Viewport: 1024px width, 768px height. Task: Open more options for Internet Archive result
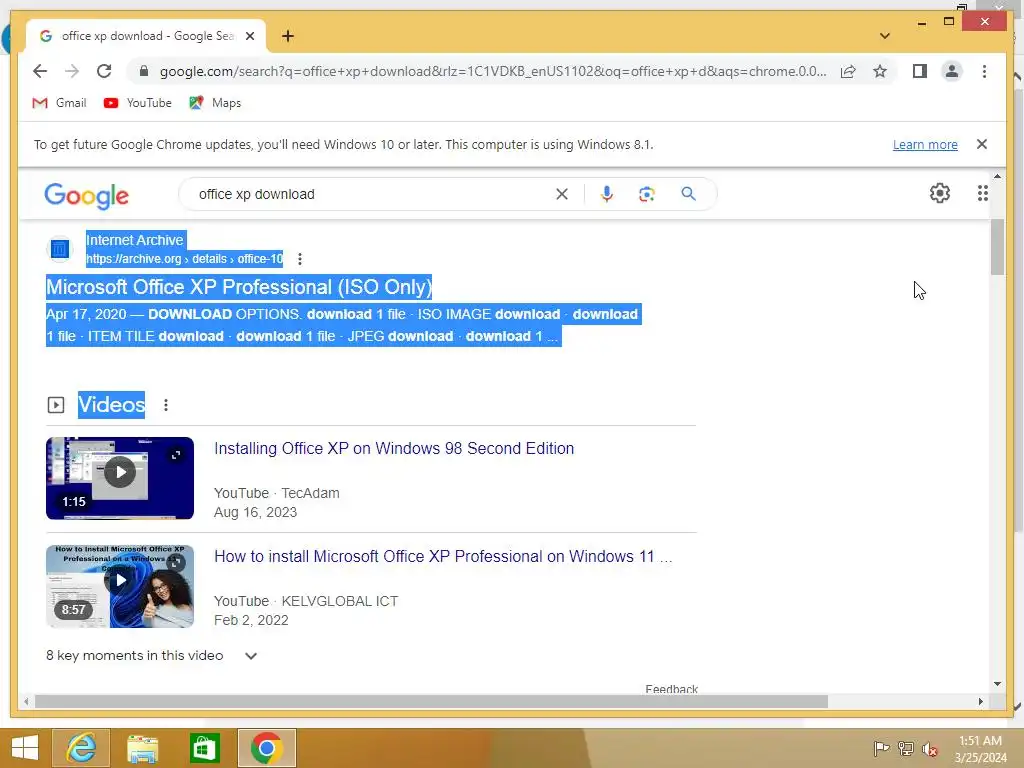[300, 259]
